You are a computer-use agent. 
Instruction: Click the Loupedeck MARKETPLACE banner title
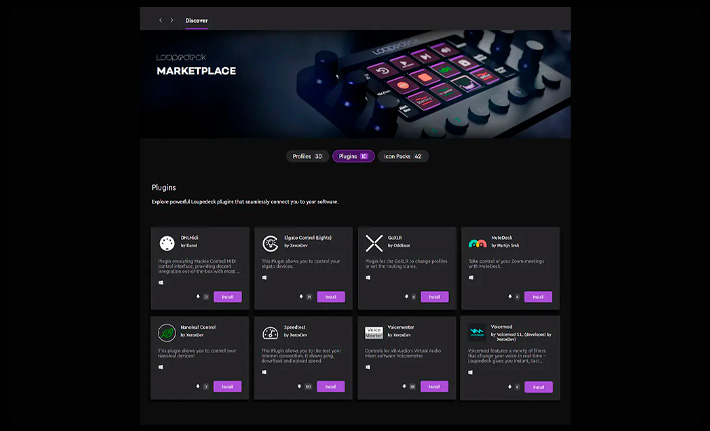pos(196,71)
